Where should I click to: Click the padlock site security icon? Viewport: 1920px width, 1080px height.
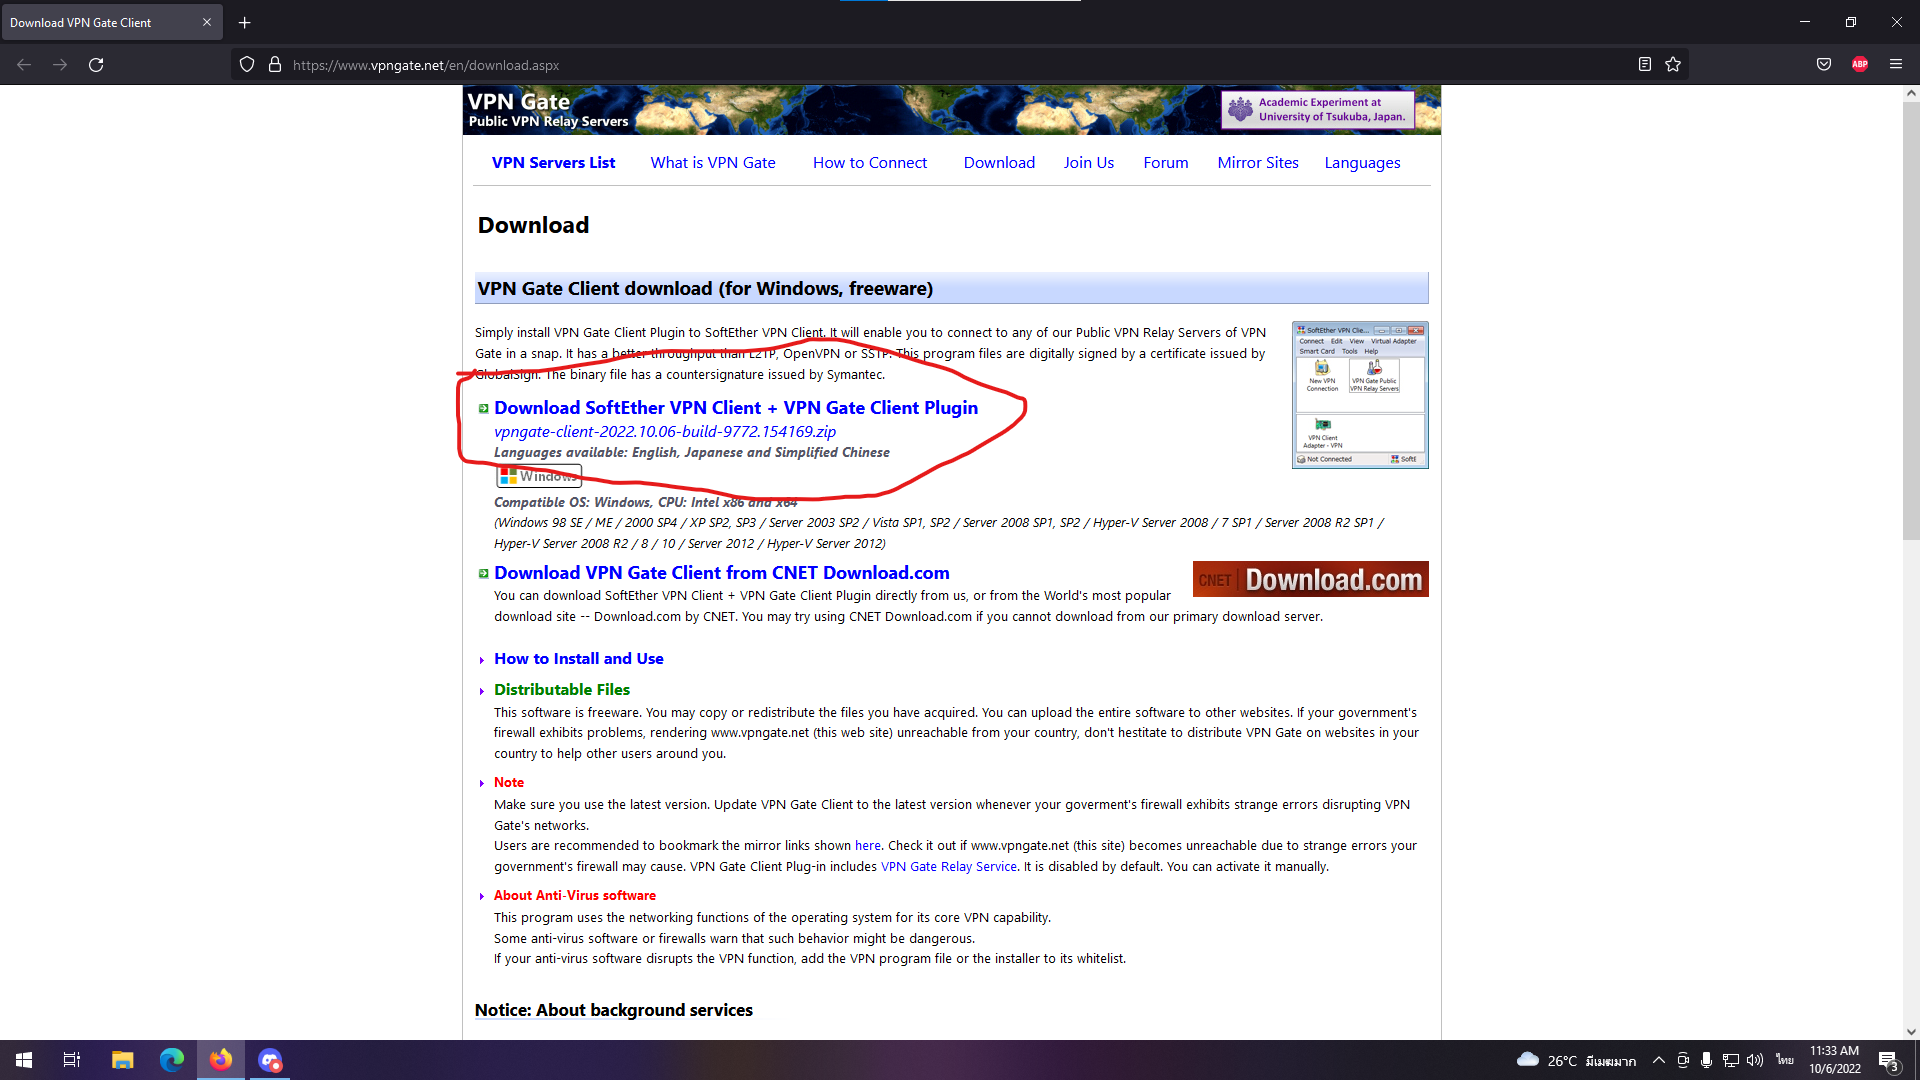coord(275,65)
